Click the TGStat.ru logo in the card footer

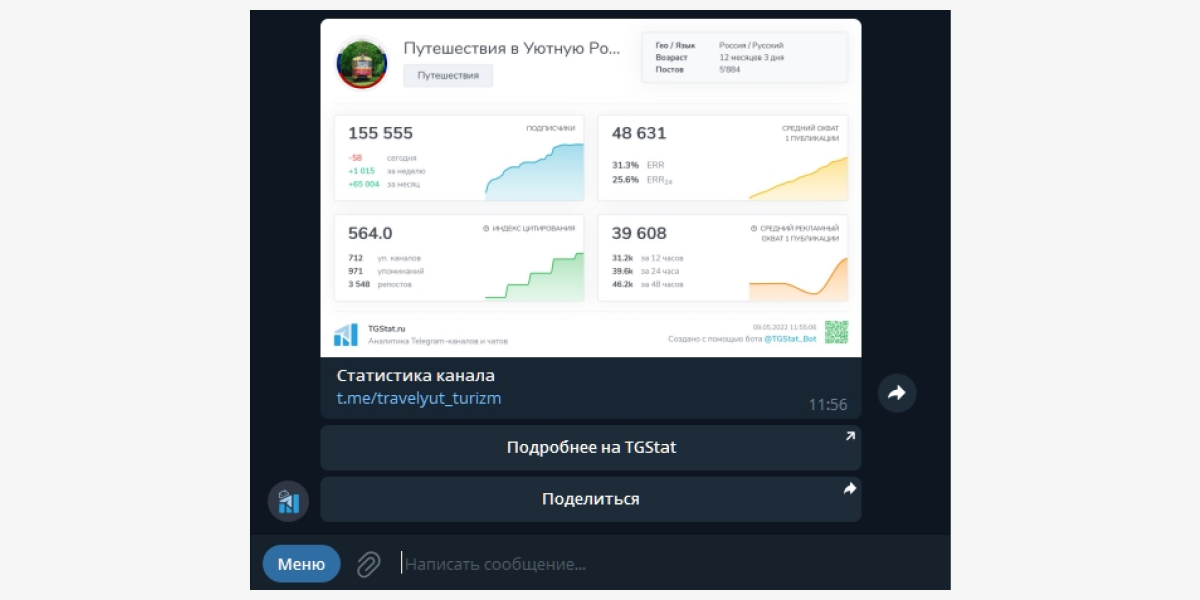(x=346, y=334)
